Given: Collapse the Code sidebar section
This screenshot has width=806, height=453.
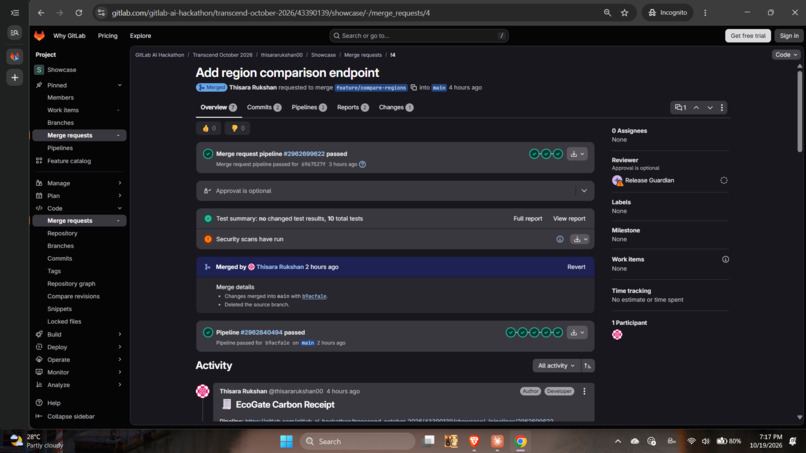Looking at the screenshot, I should click(x=120, y=208).
